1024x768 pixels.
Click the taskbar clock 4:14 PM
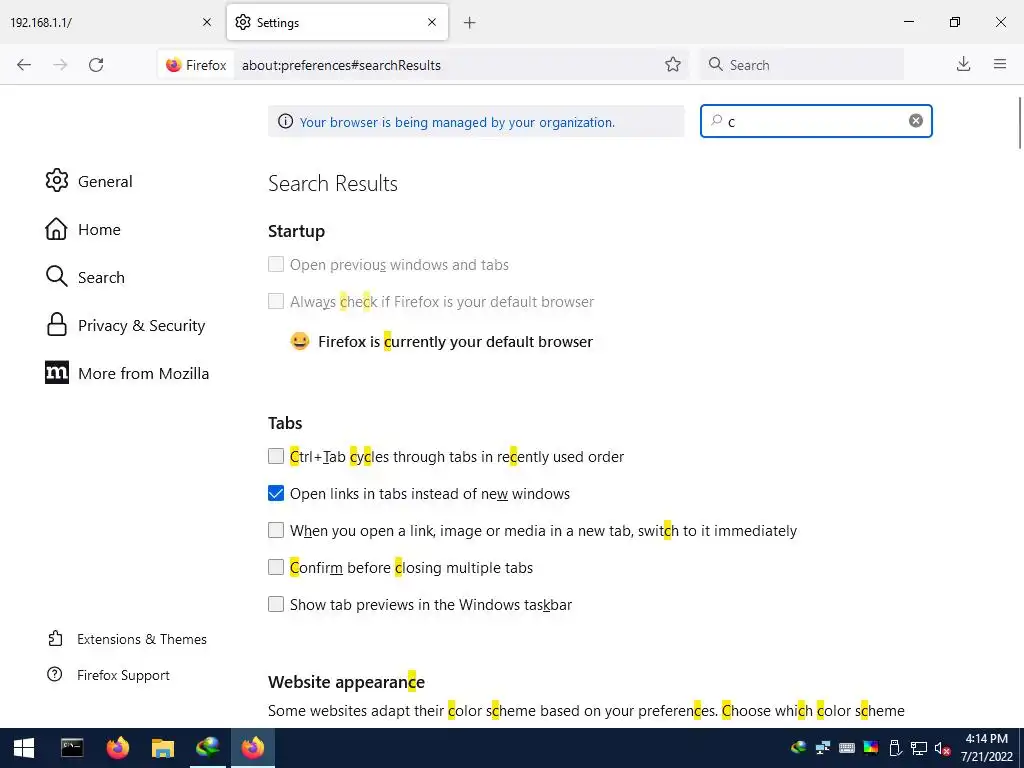click(987, 739)
